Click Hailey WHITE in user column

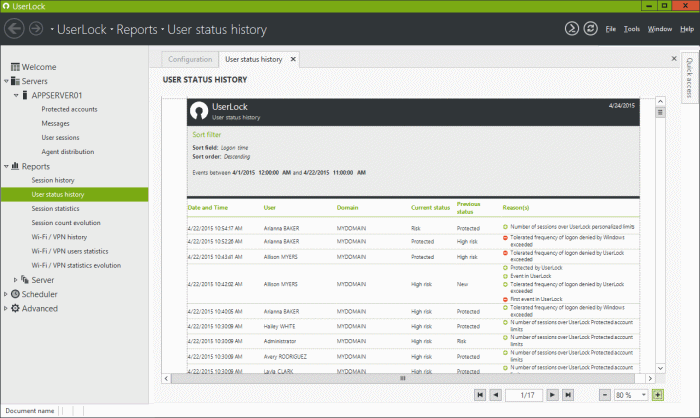tap(279, 326)
